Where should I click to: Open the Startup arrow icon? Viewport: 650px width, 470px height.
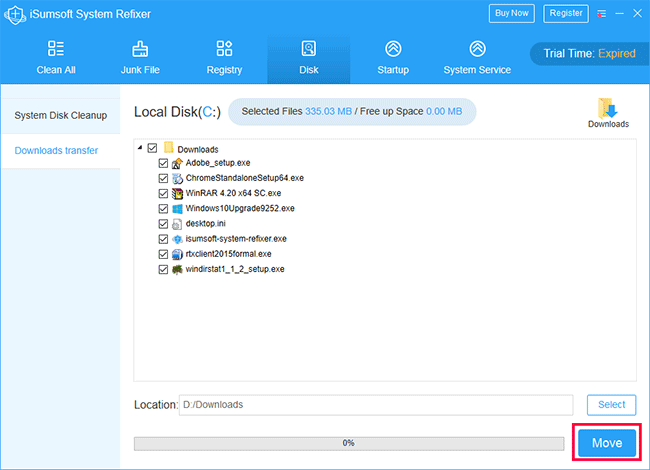coord(393,49)
